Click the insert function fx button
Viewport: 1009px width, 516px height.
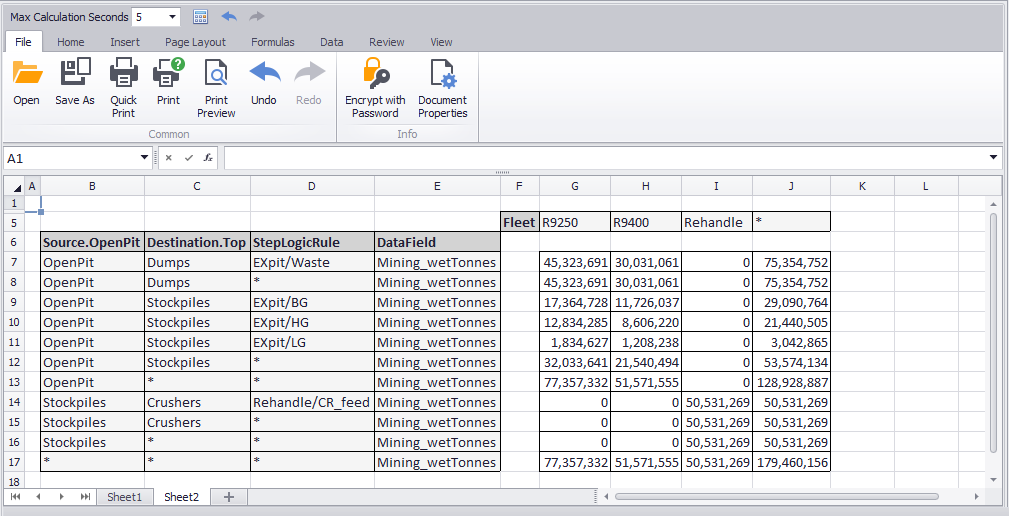pyautogui.click(x=208, y=158)
